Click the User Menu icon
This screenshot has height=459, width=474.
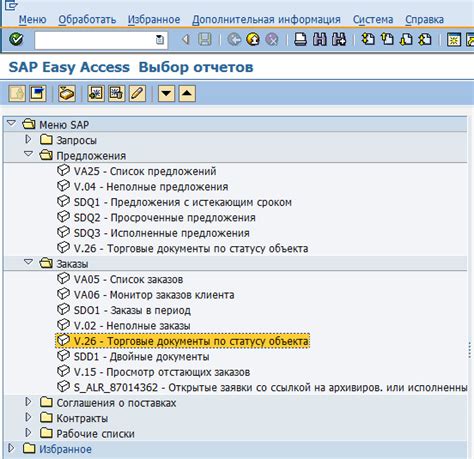click(17, 93)
